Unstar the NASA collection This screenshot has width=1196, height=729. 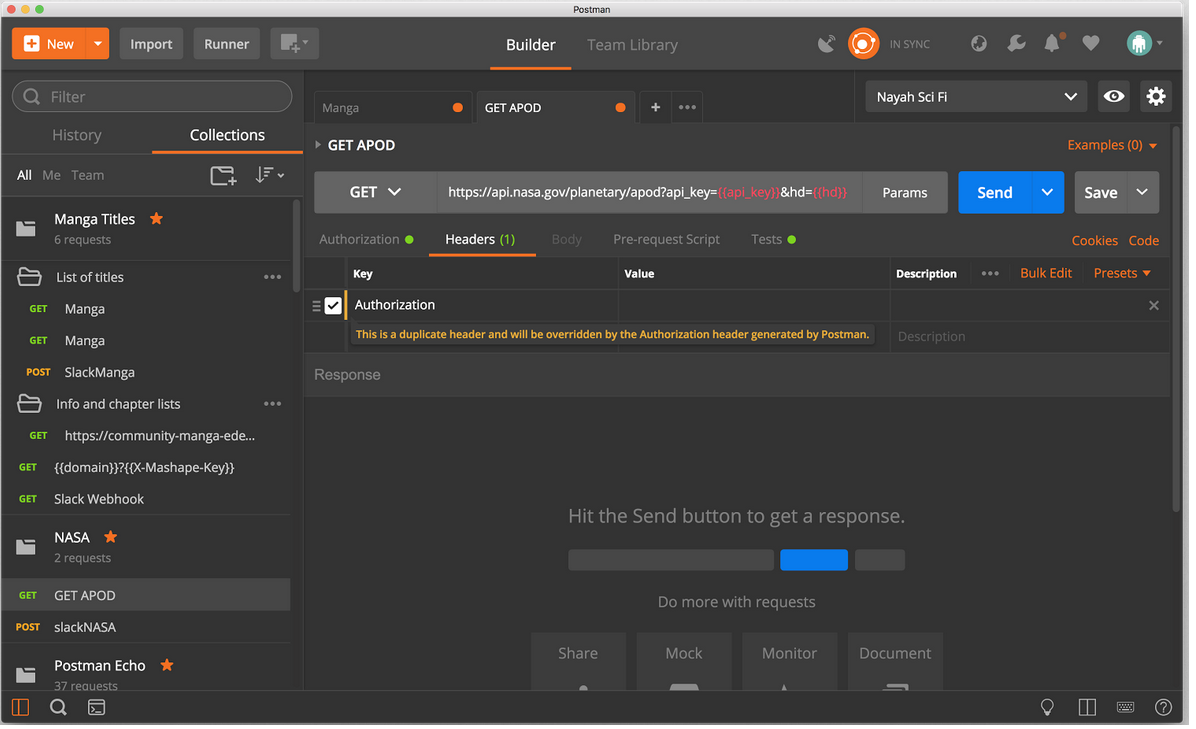[x=111, y=537]
